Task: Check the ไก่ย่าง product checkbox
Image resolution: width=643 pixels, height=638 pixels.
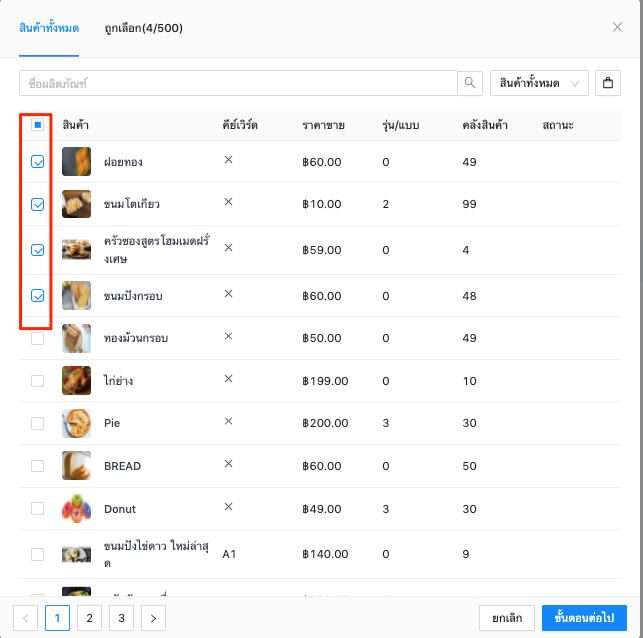Action: (x=38, y=381)
